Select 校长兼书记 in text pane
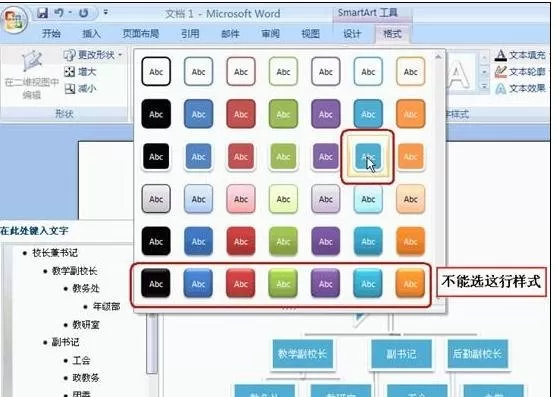The width and height of the screenshot is (557, 397). point(55,253)
